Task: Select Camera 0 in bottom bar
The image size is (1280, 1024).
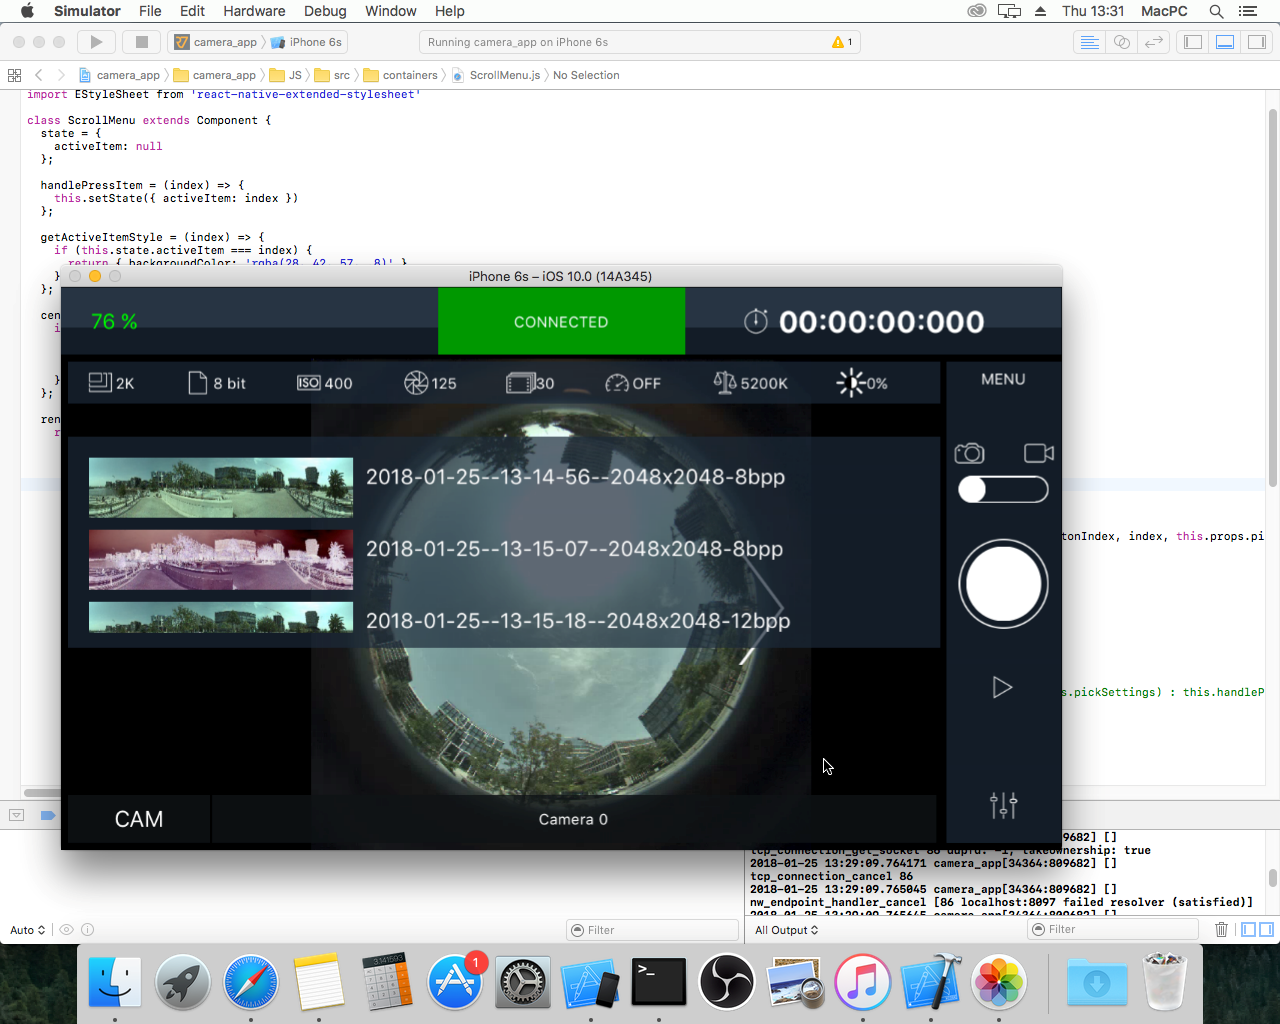Action: pos(573,819)
